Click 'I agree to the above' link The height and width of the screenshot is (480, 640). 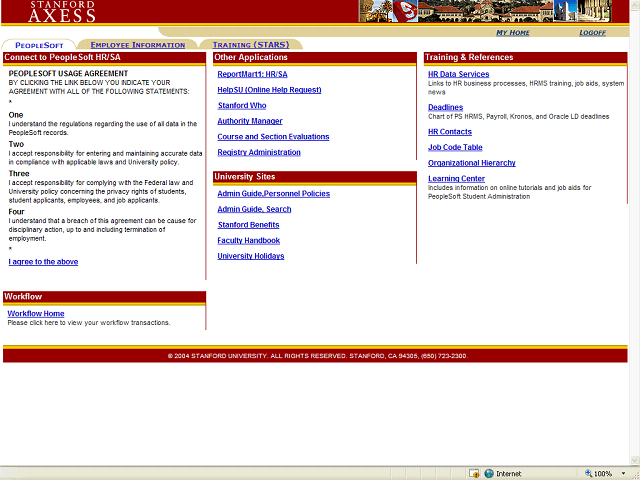[x=43, y=262]
